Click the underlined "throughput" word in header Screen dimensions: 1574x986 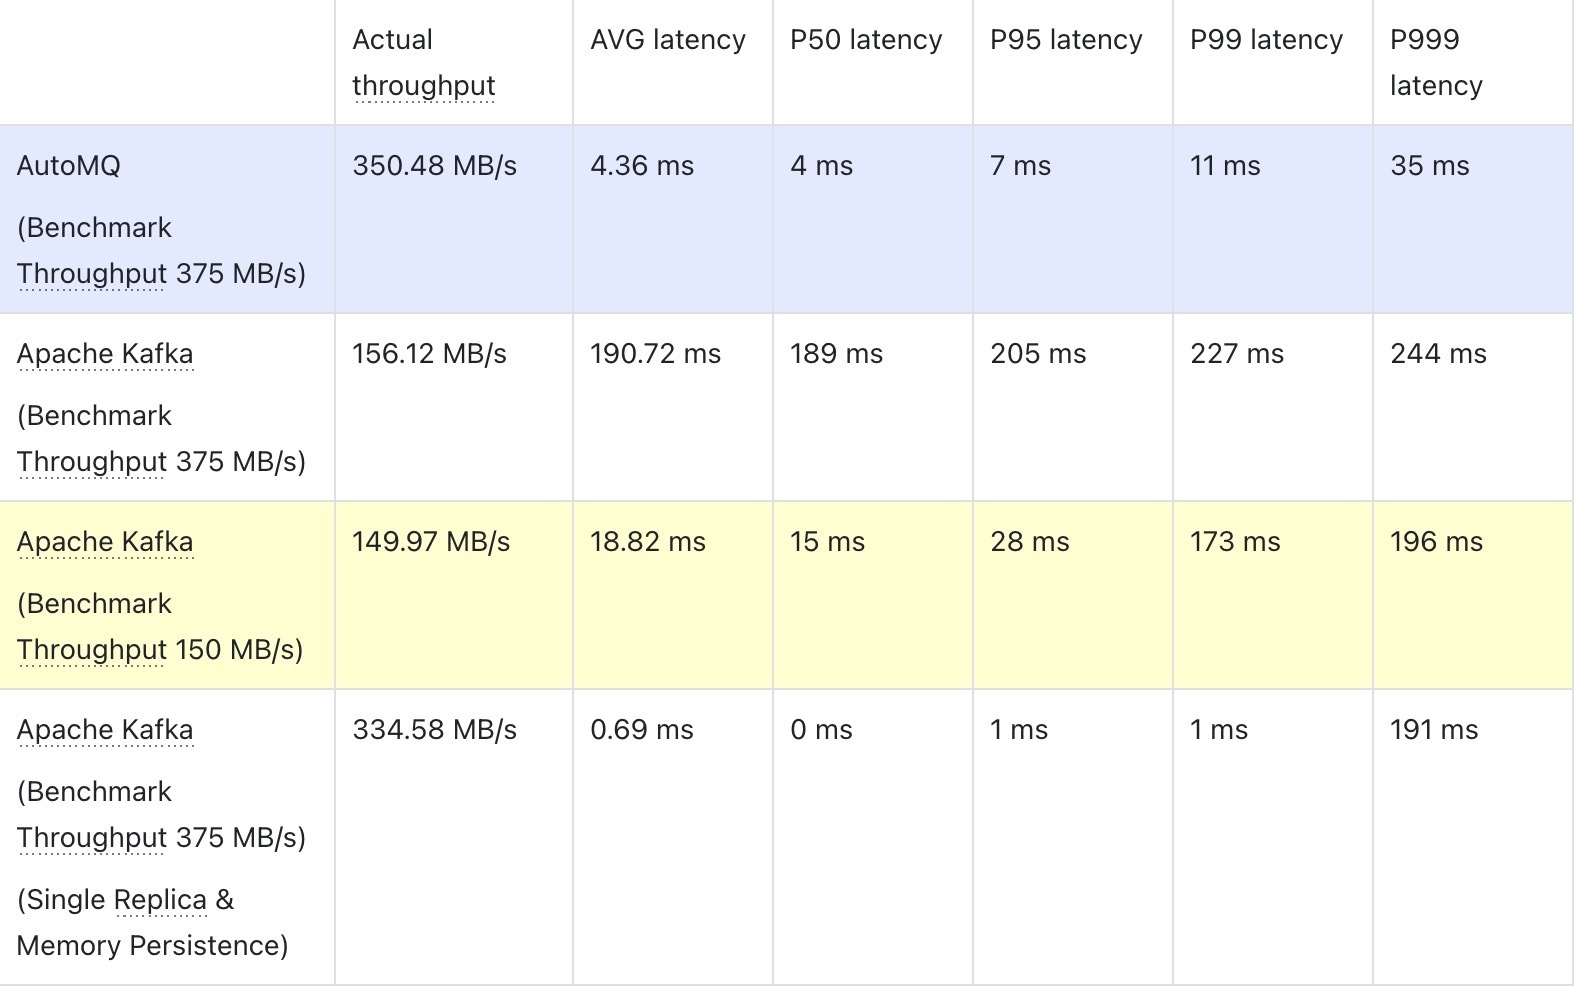click(x=423, y=86)
